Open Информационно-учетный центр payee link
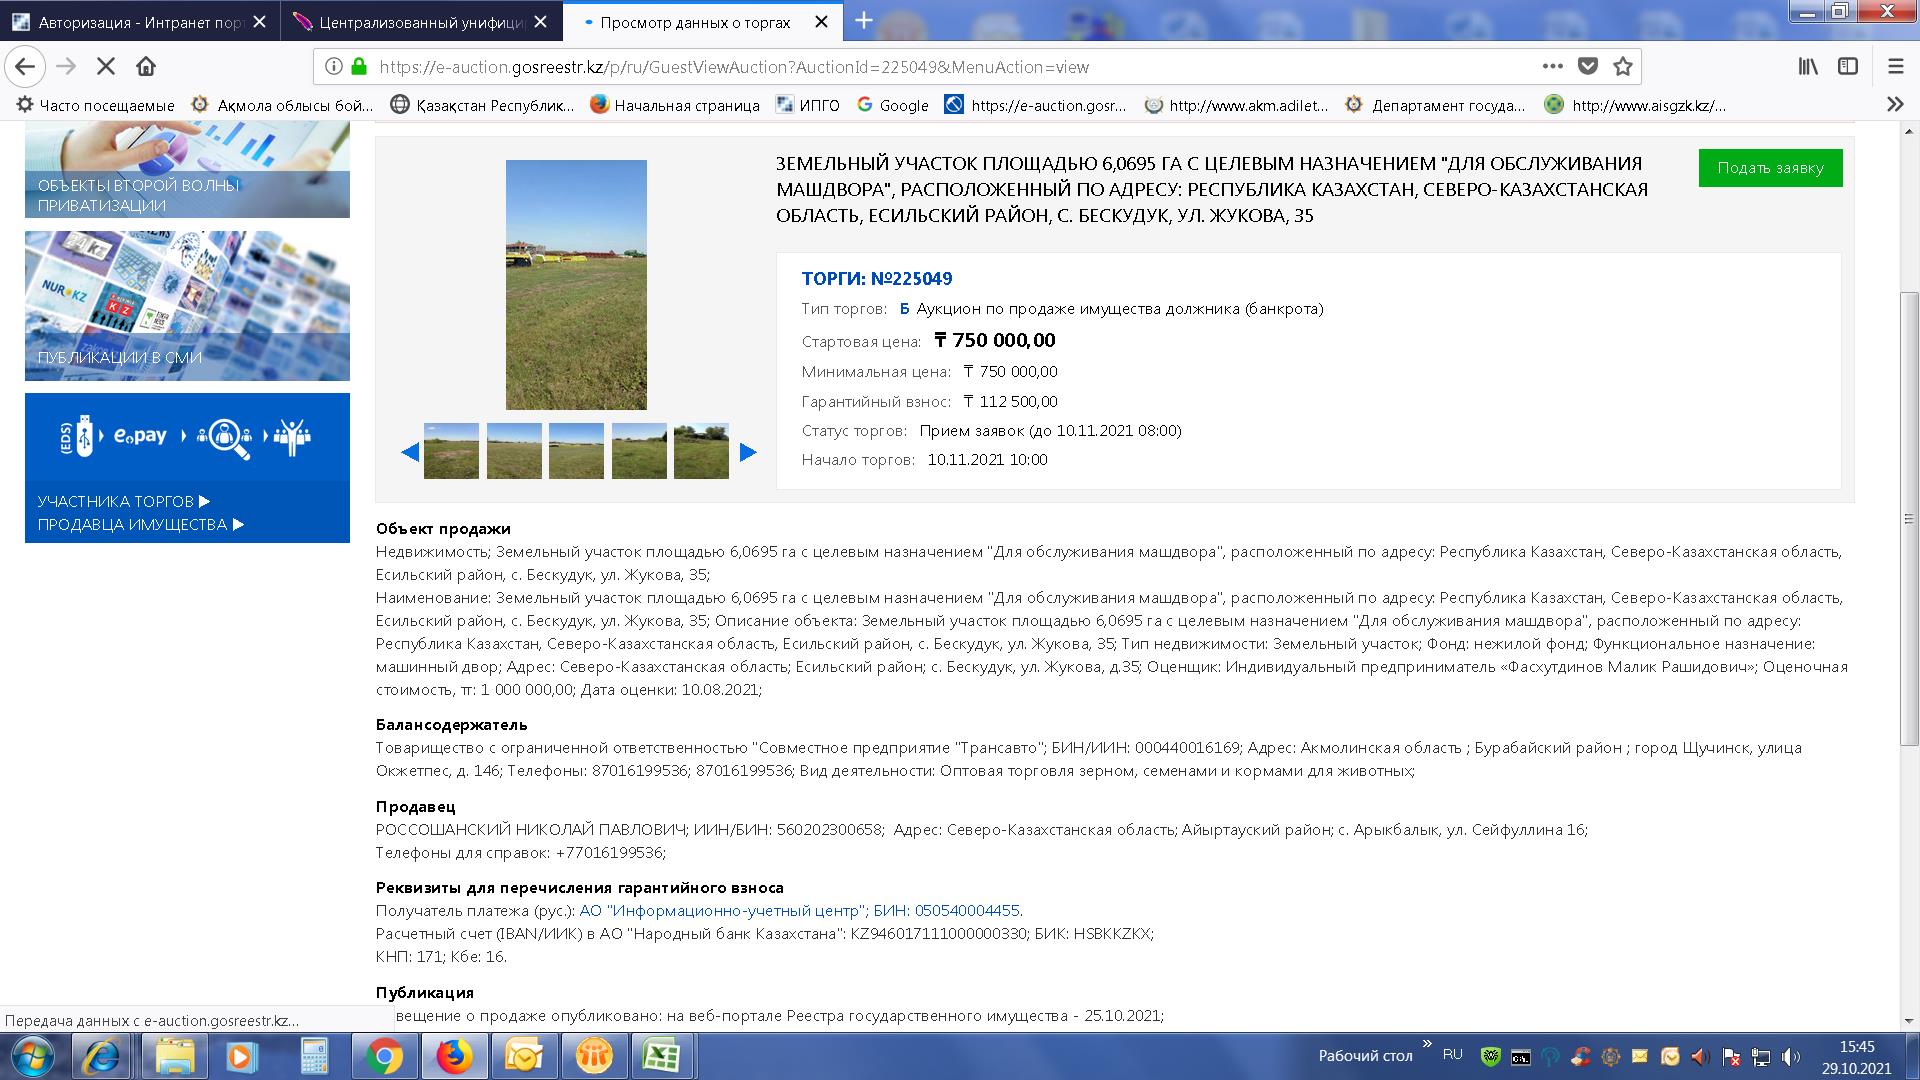This screenshot has width=1920, height=1080. coord(722,910)
